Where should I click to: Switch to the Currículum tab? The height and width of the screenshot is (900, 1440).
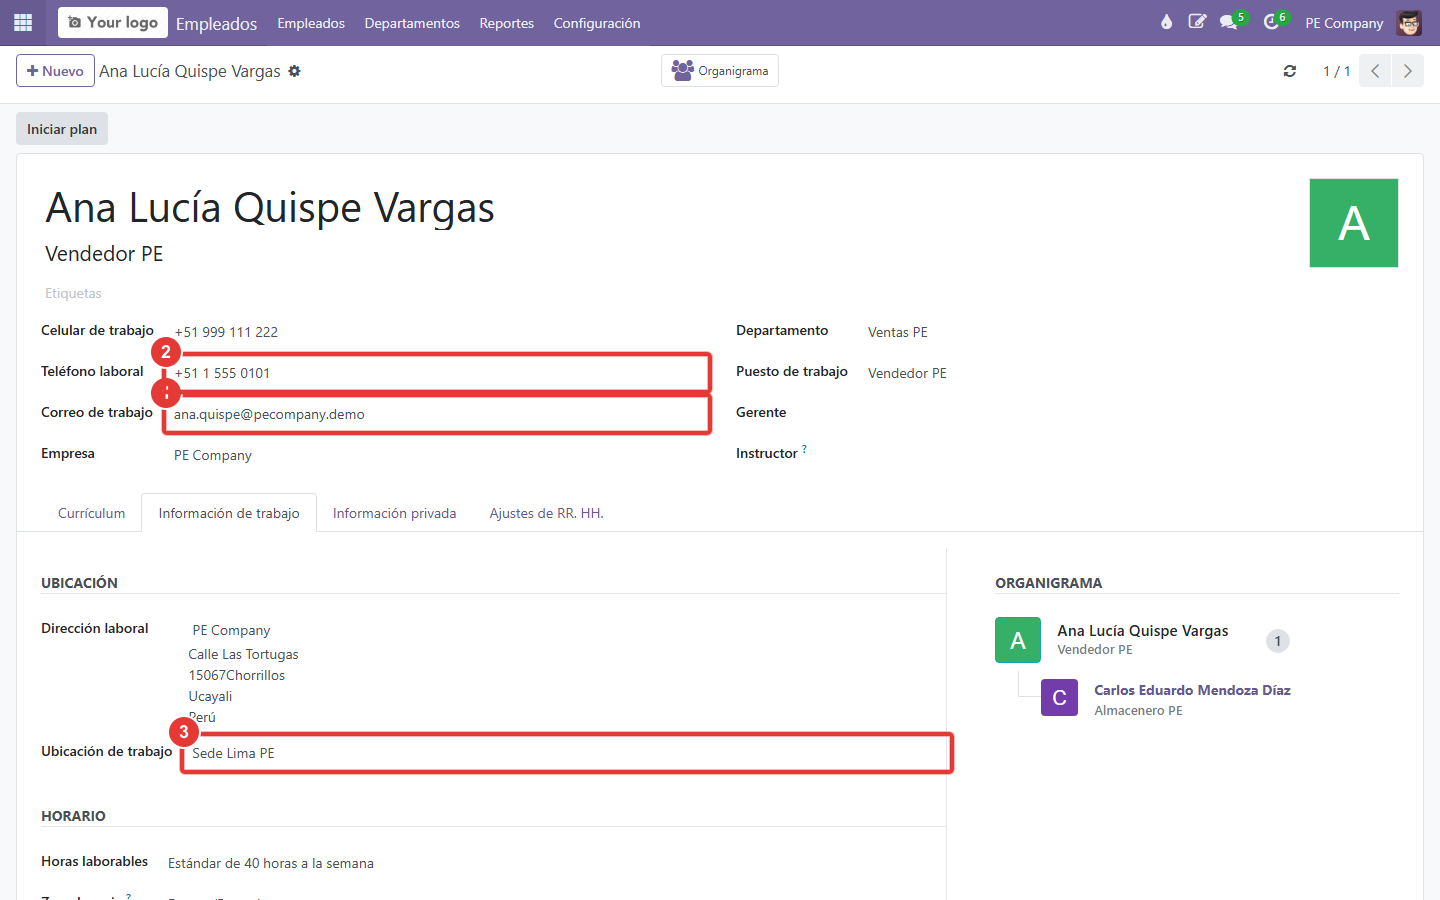point(92,513)
